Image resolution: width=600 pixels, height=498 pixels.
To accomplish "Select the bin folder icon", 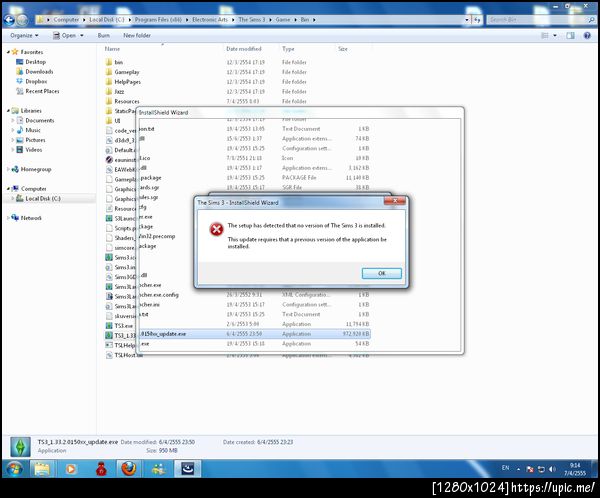I will coord(109,62).
